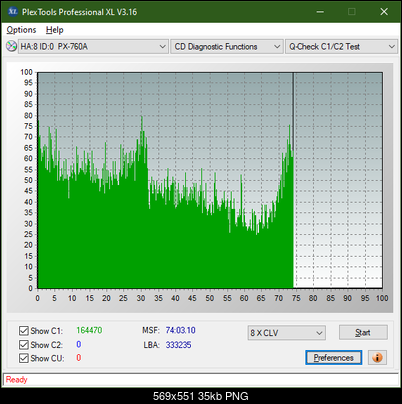Viewport: 402px width, 404px height.
Task: Open the orange info button
Action: tap(377, 358)
